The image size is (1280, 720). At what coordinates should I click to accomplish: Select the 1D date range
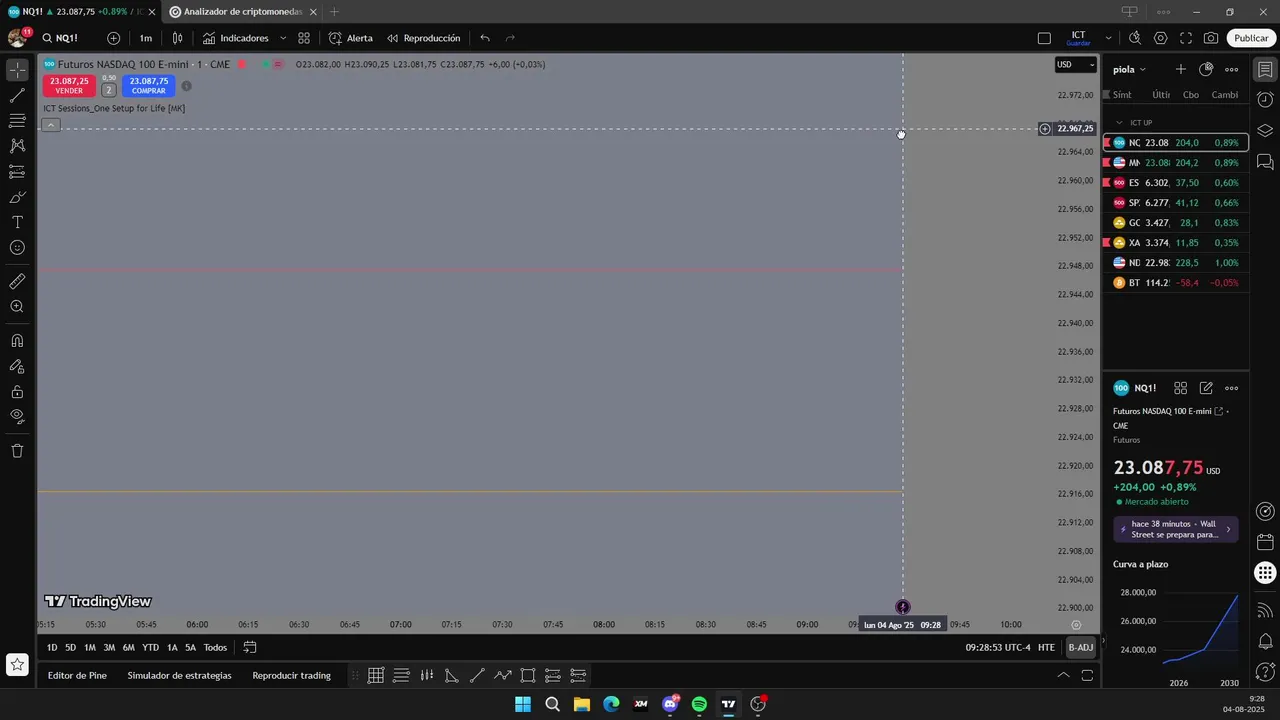[52, 648]
